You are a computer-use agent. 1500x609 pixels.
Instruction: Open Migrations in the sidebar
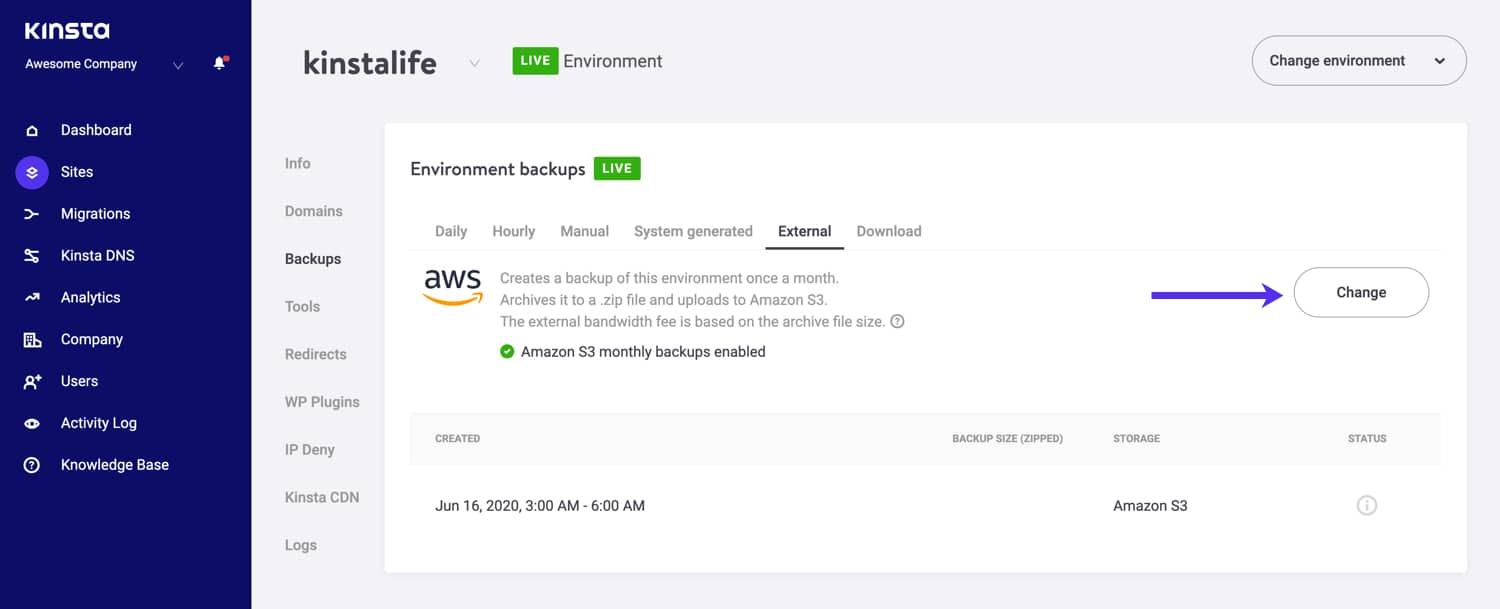(95, 214)
